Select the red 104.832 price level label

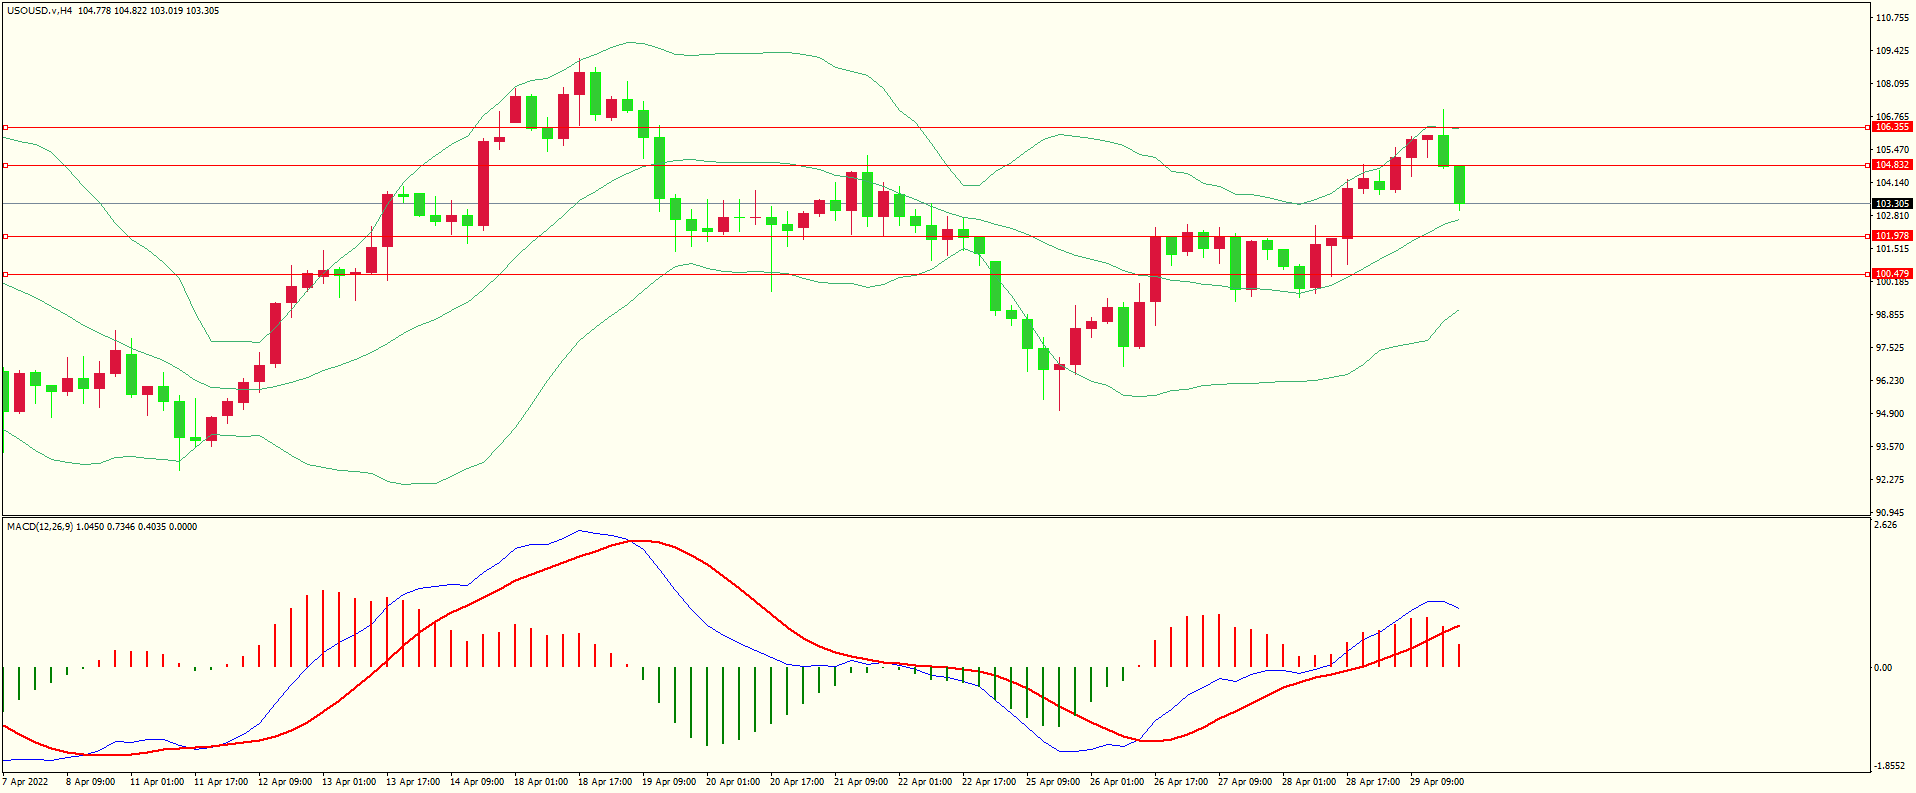point(1891,165)
